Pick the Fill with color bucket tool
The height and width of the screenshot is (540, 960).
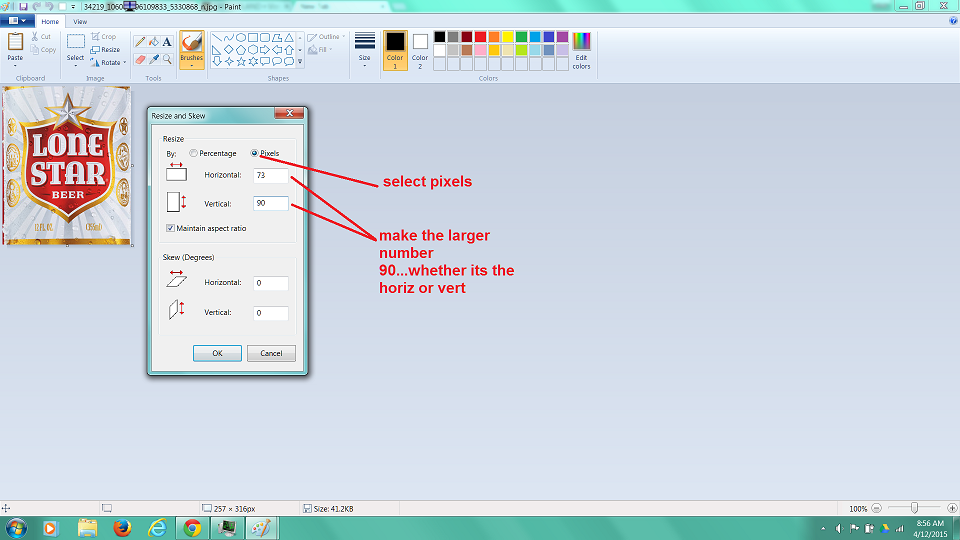[x=153, y=42]
